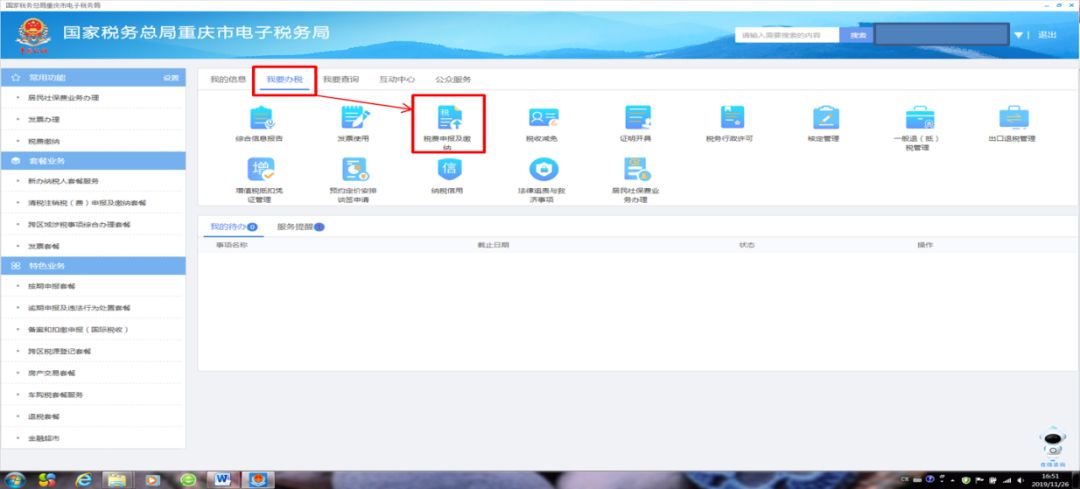Open Internet Explorer from the taskbar
Viewport: 1080px width, 489px height.
coord(84,479)
